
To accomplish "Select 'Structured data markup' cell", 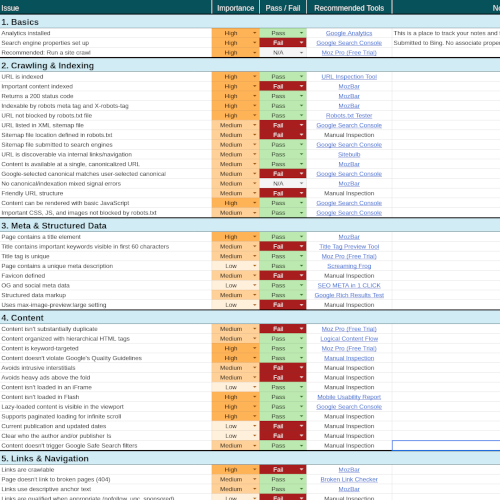I will tap(106, 295).
